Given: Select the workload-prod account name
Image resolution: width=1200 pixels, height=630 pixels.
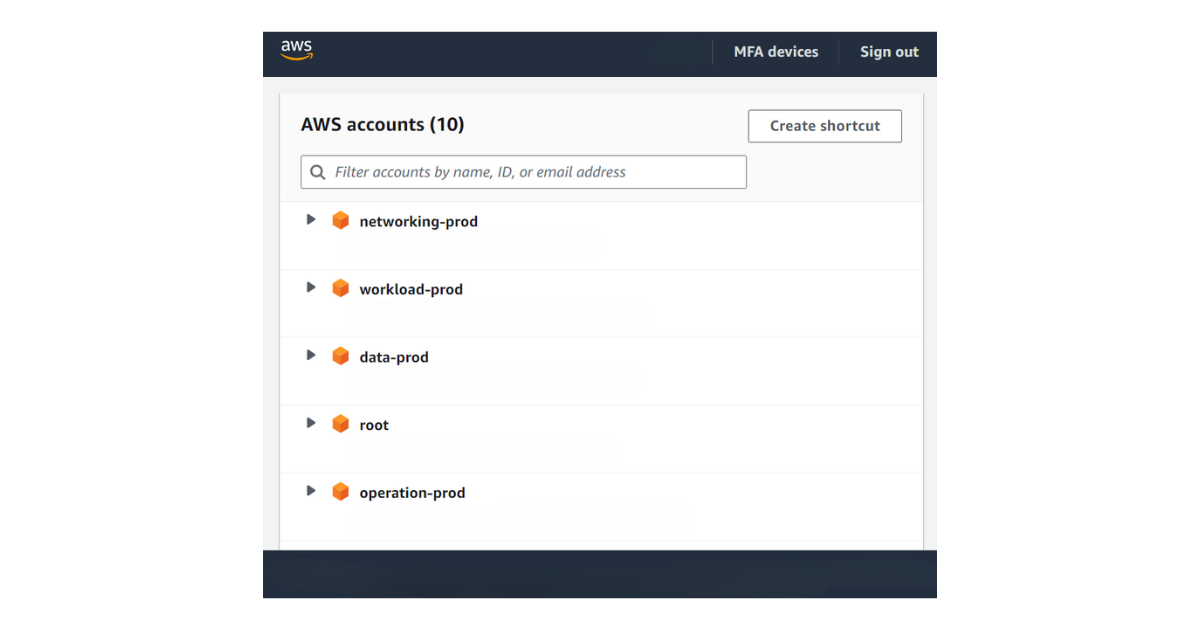Looking at the screenshot, I should [411, 289].
